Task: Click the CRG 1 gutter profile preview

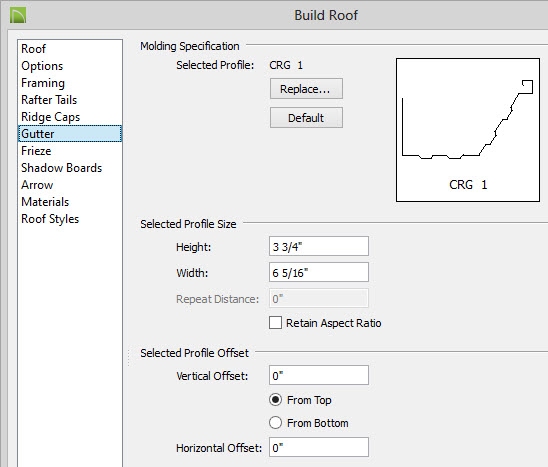Action: click(468, 130)
